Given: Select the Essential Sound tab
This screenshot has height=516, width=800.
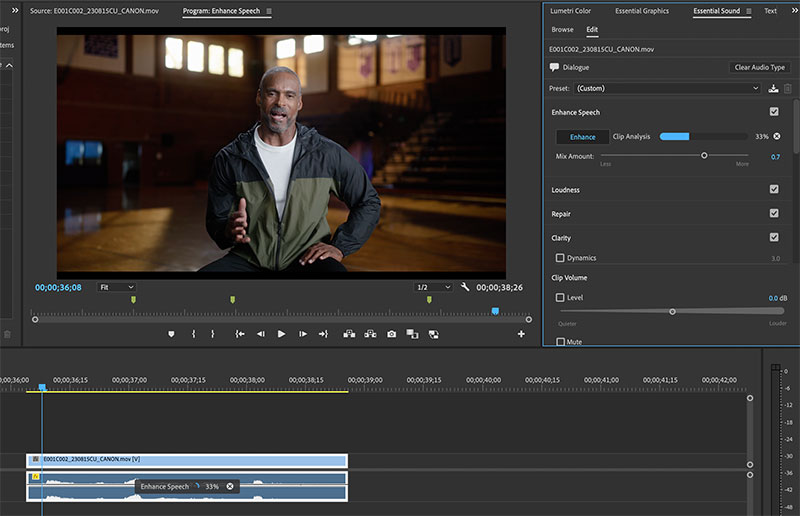Looking at the screenshot, I should [x=716, y=11].
